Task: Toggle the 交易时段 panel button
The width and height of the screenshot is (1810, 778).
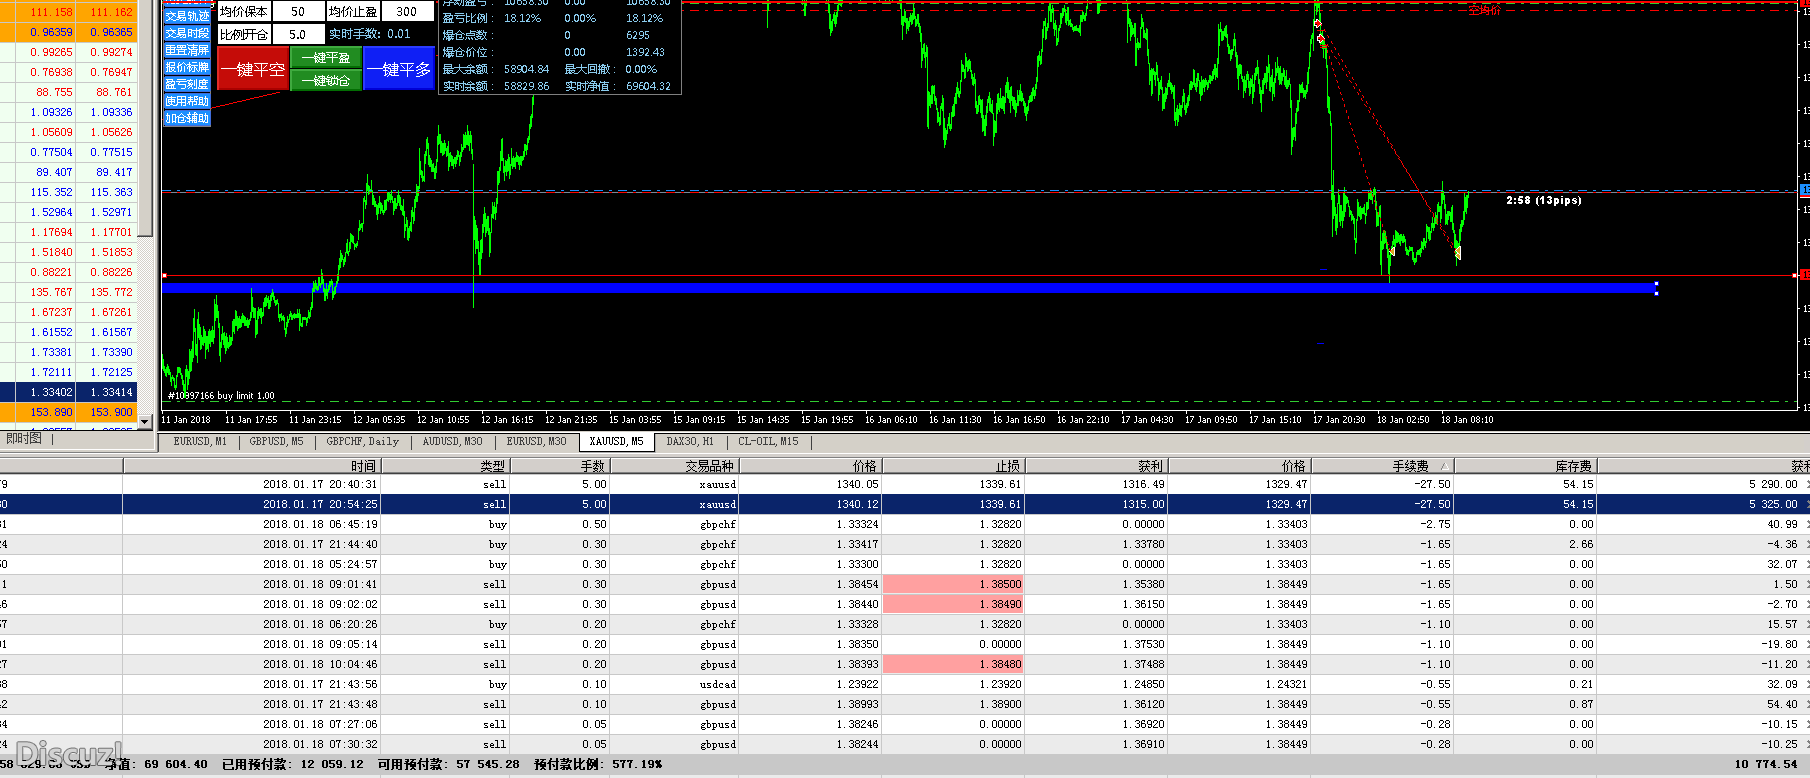Action: pos(187,33)
